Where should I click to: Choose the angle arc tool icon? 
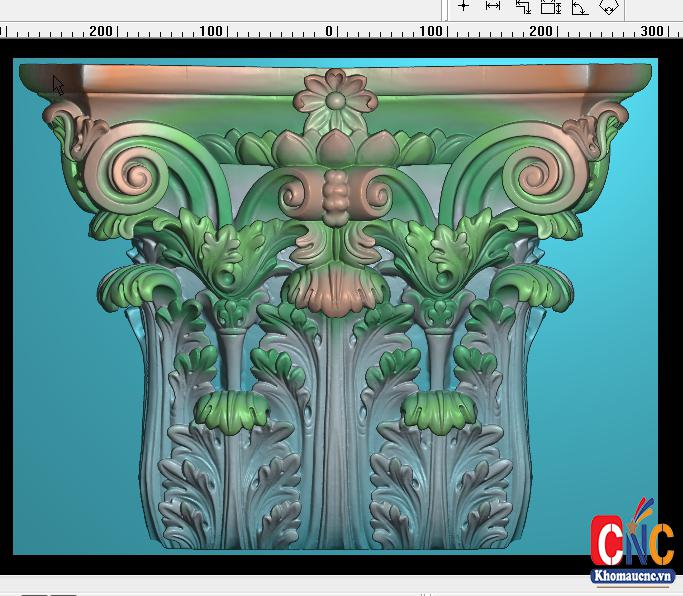point(579,8)
